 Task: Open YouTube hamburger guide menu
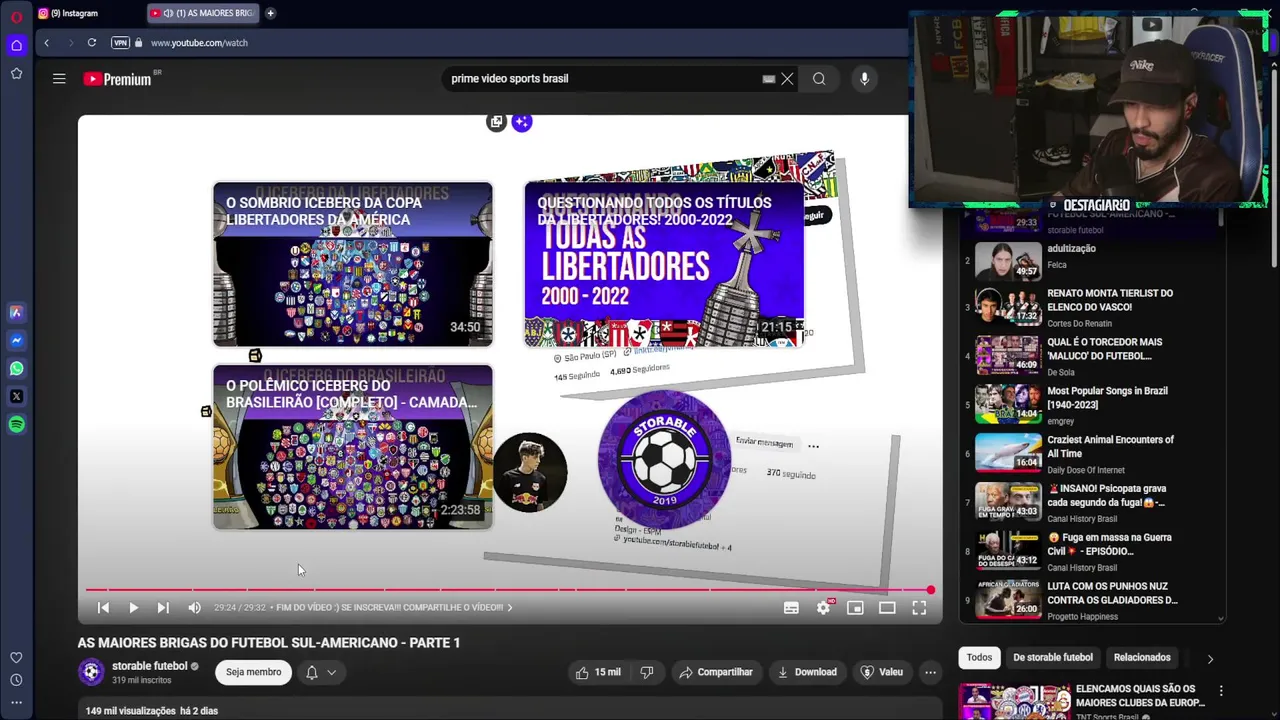pyautogui.click(x=59, y=79)
